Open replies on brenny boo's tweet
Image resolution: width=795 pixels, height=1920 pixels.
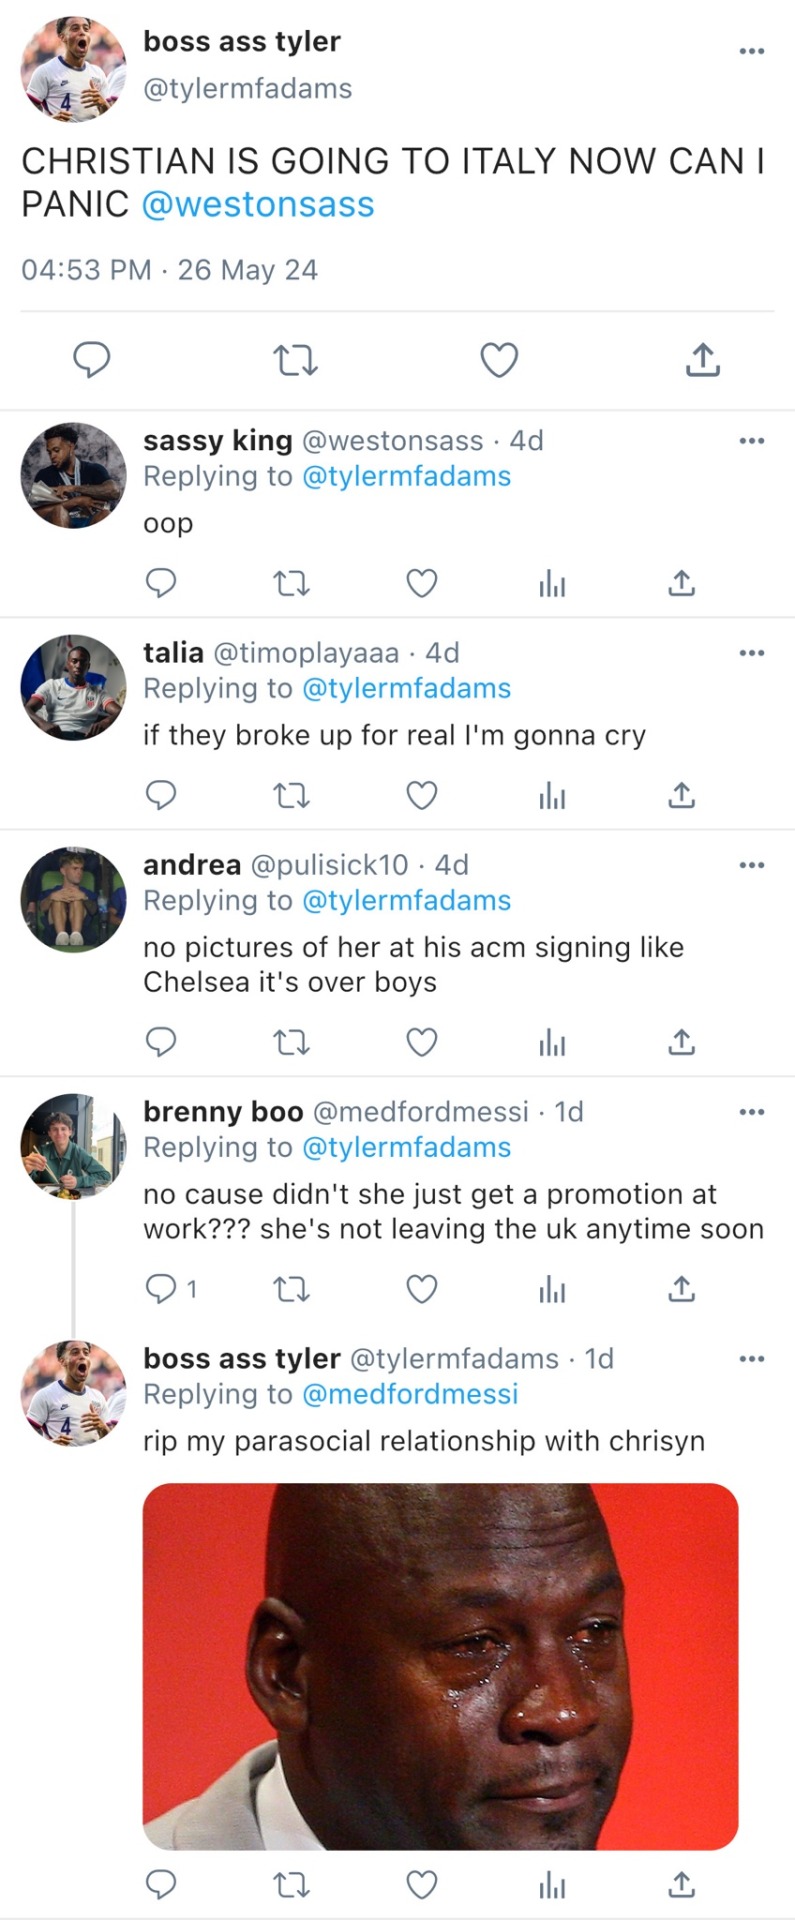[170, 1289]
